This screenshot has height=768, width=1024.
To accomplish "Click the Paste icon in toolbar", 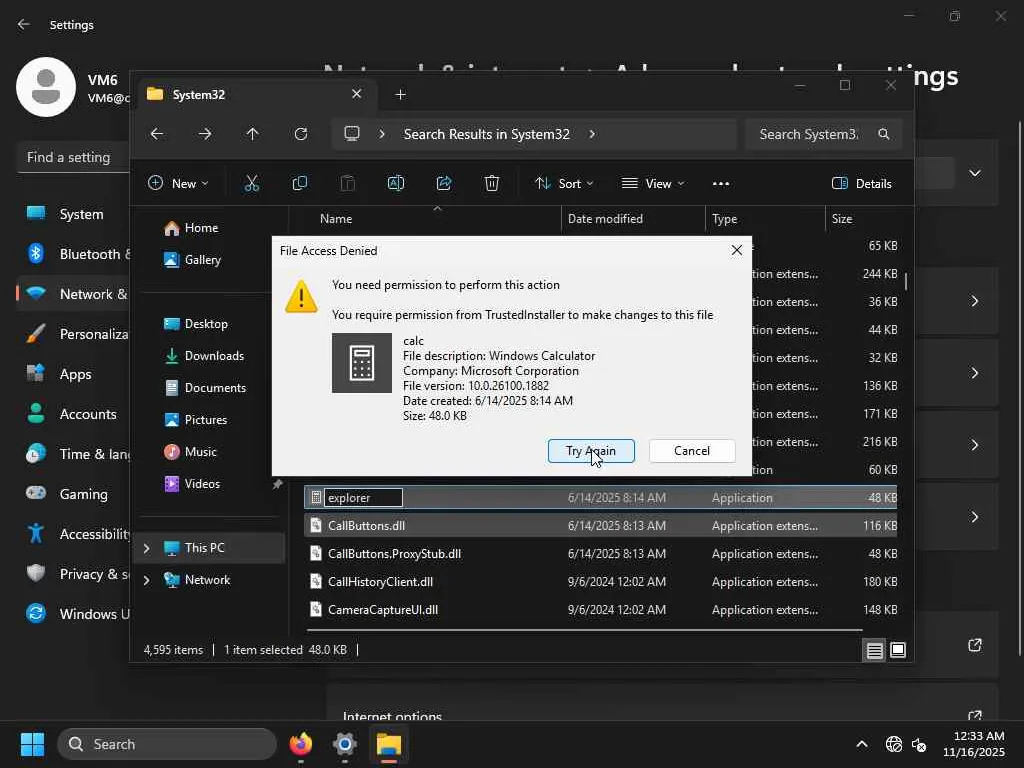I will [x=348, y=184].
